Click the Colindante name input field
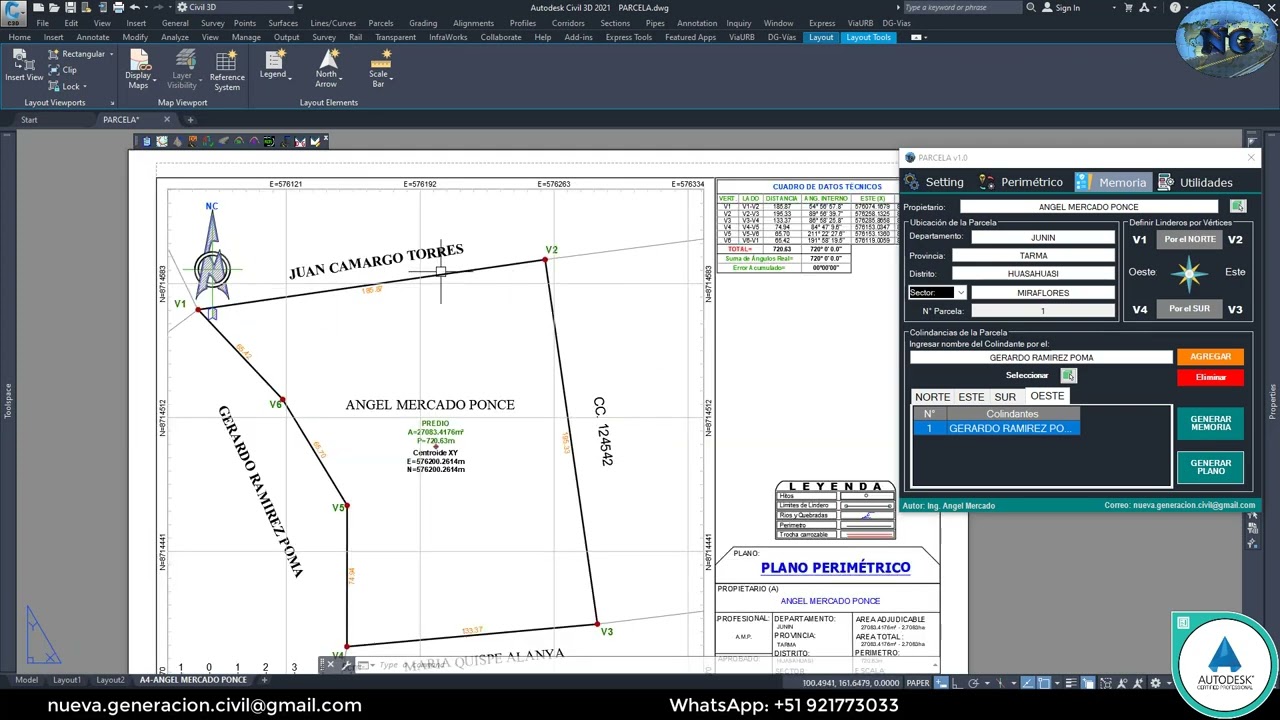 (x=1040, y=357)
